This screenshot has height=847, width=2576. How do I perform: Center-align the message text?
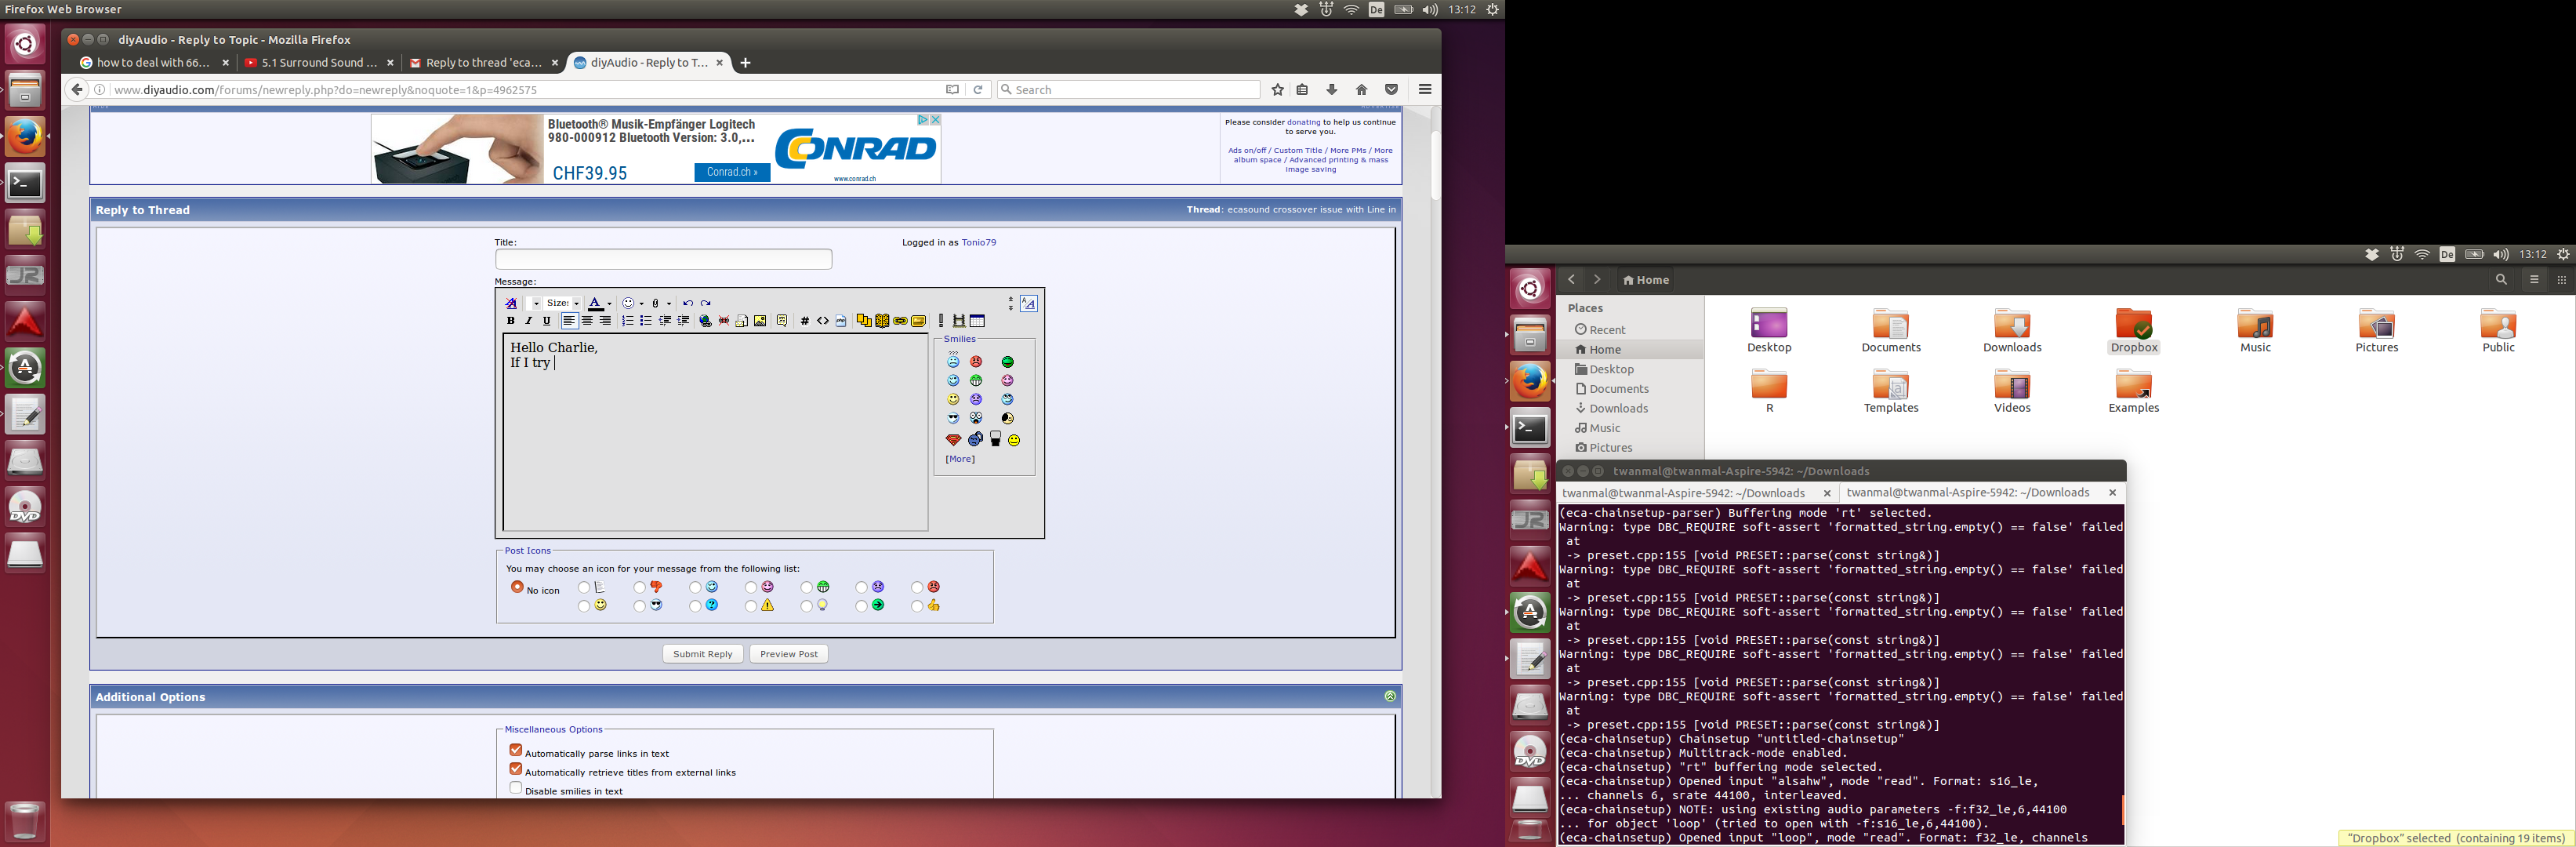pos(588,321)
